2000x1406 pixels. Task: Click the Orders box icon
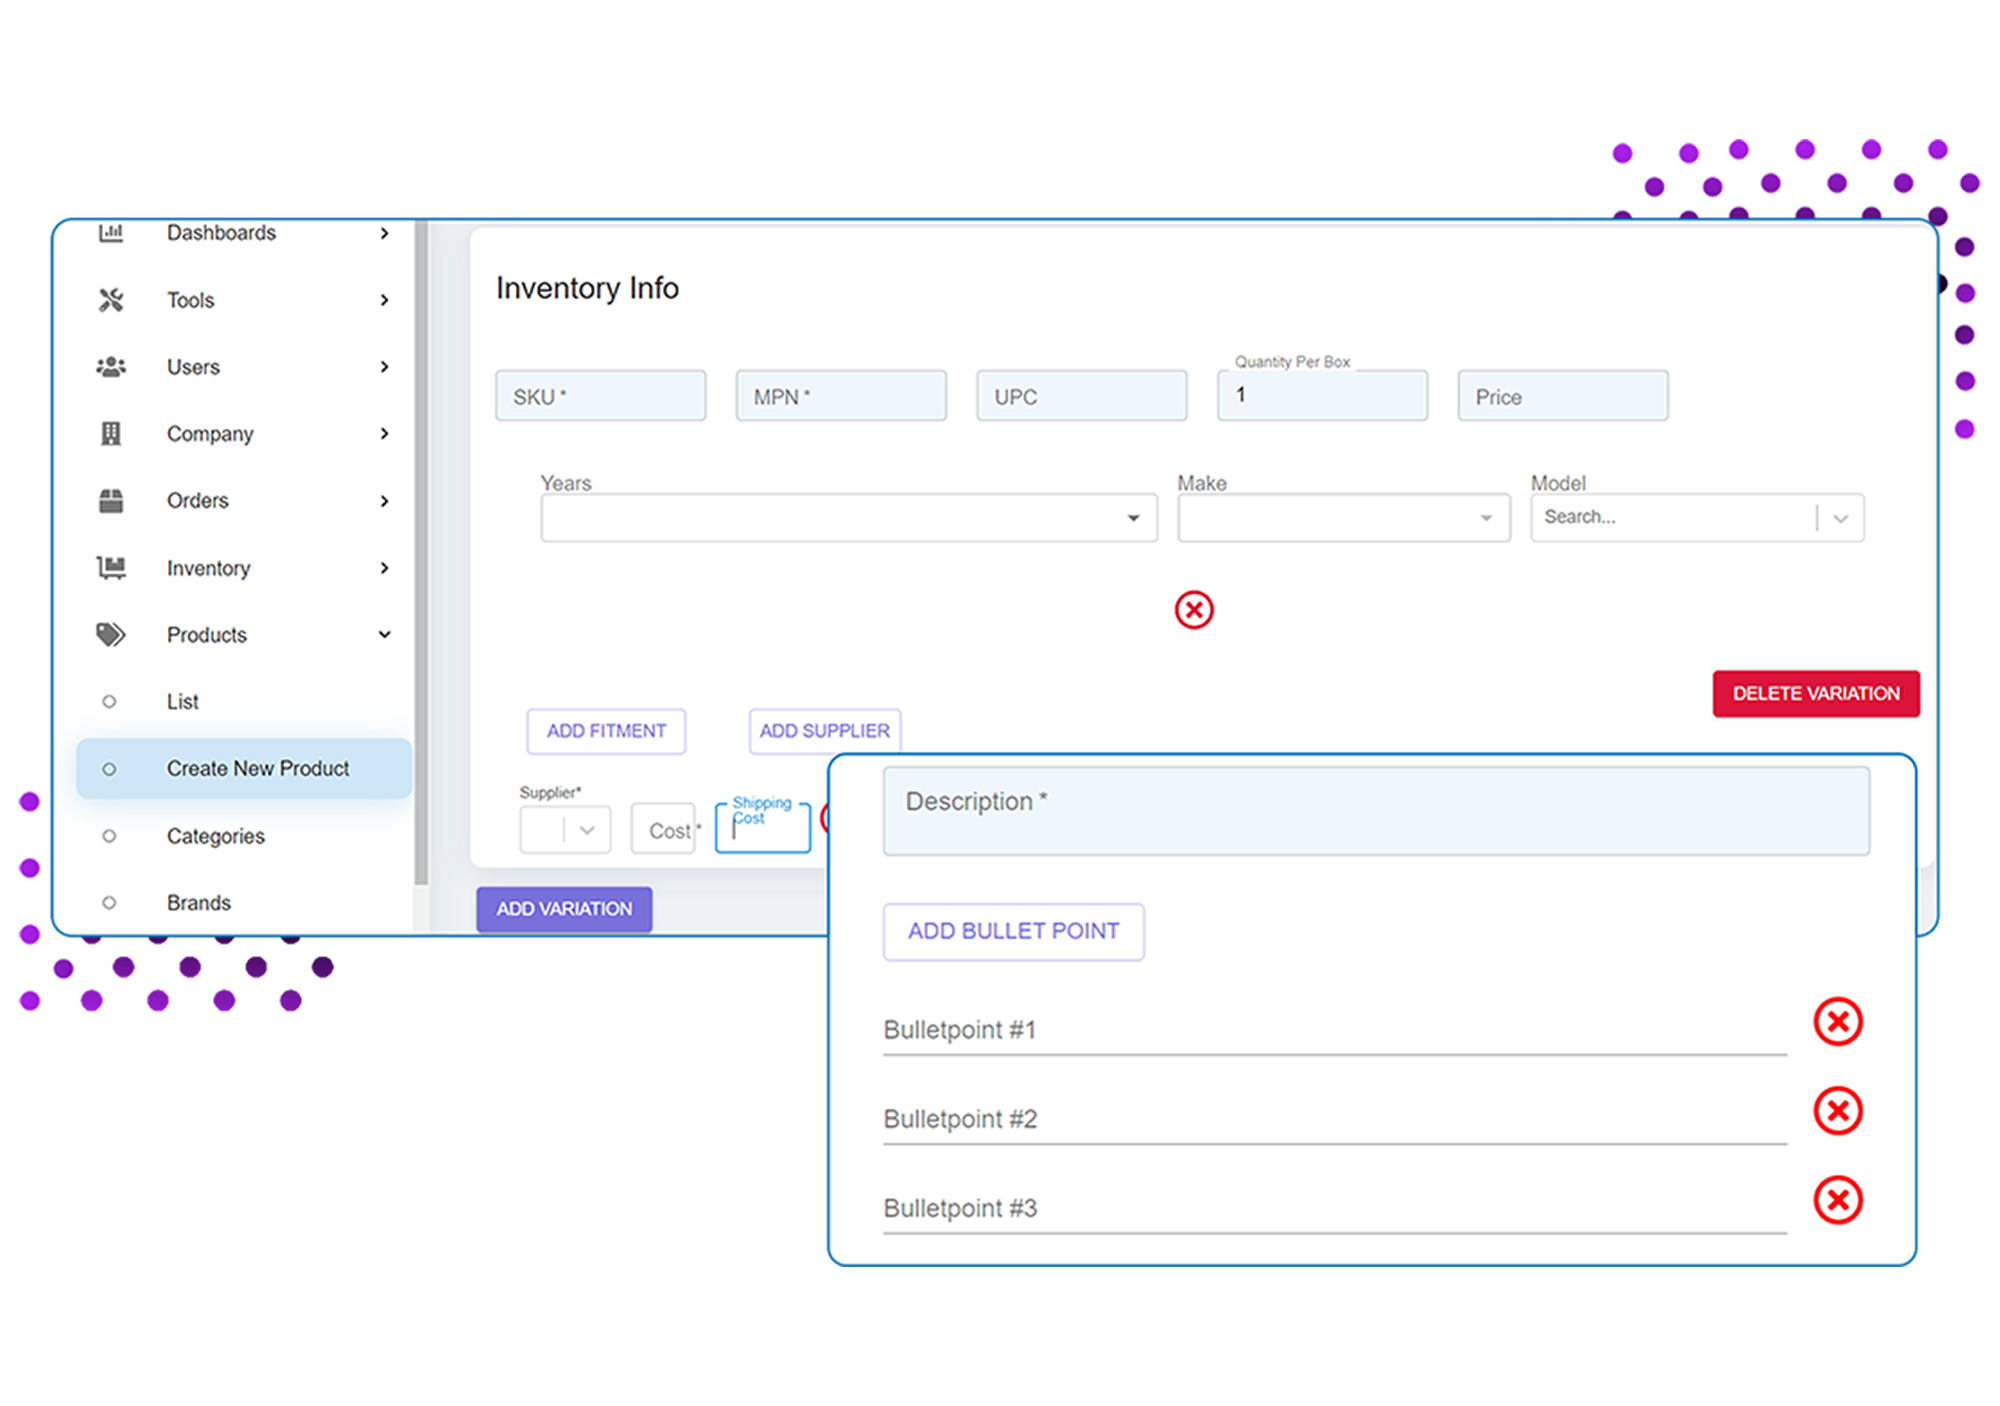(x=111, y=501)
